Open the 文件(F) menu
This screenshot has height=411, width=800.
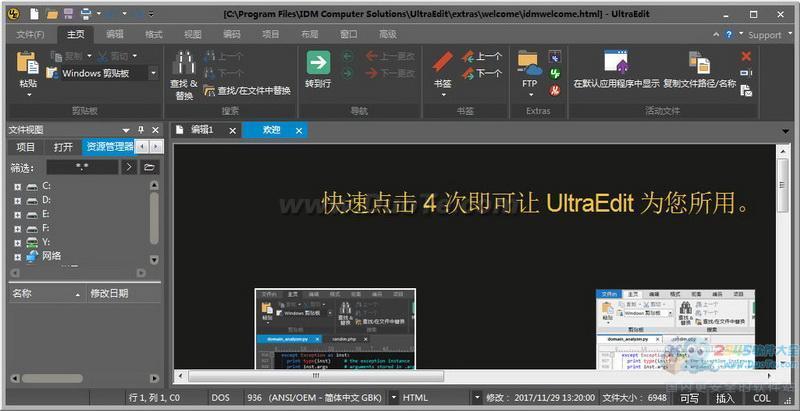pyautogui.click(x=30, y=35)
